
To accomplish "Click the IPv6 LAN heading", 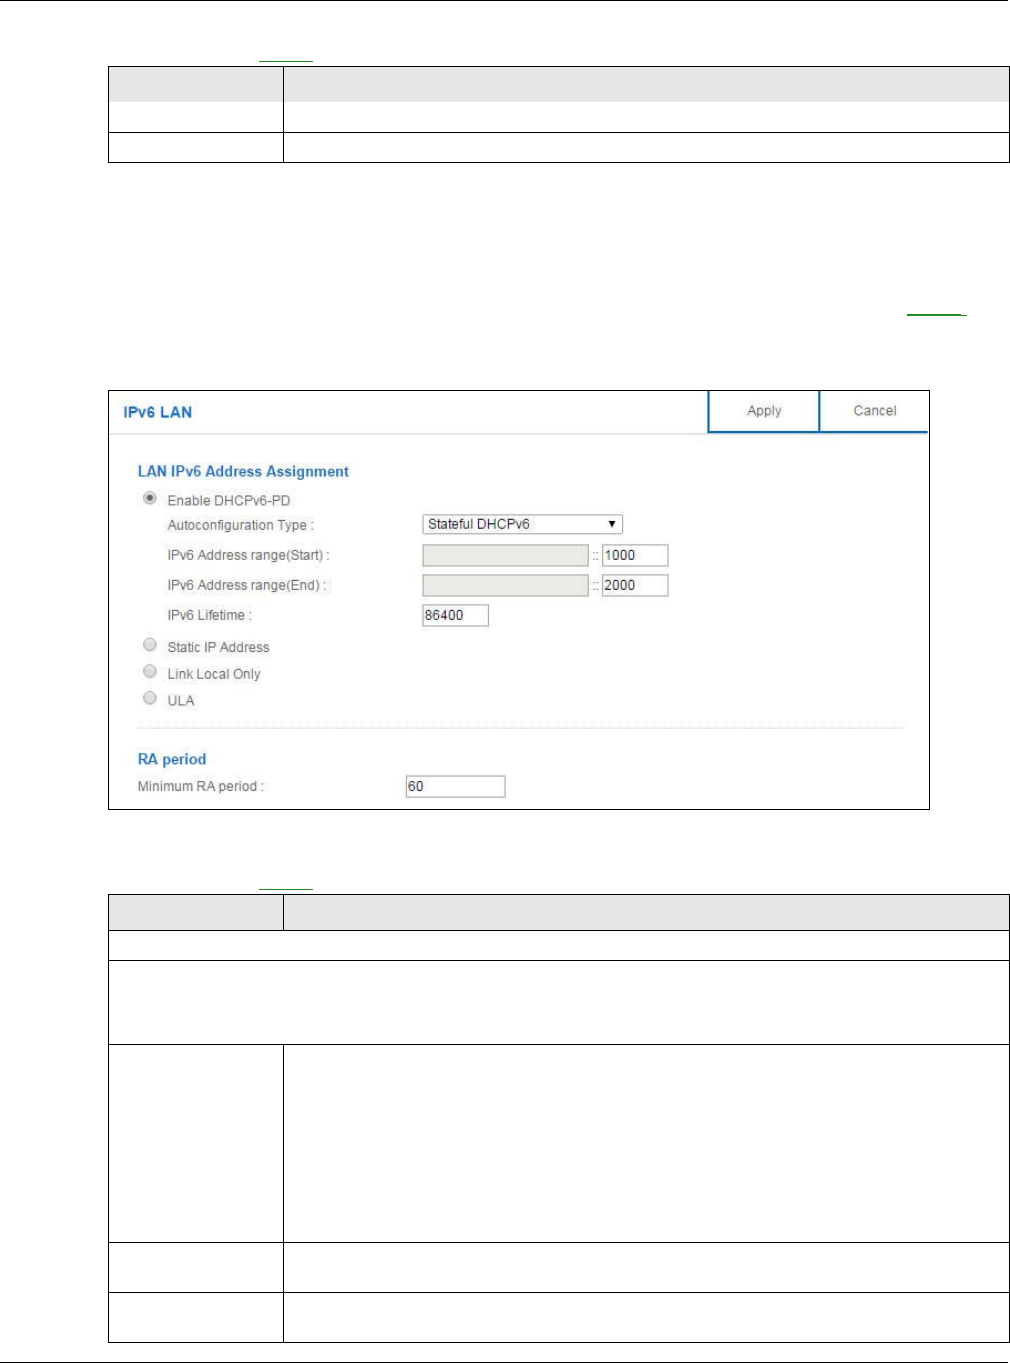I will [158, 412].
